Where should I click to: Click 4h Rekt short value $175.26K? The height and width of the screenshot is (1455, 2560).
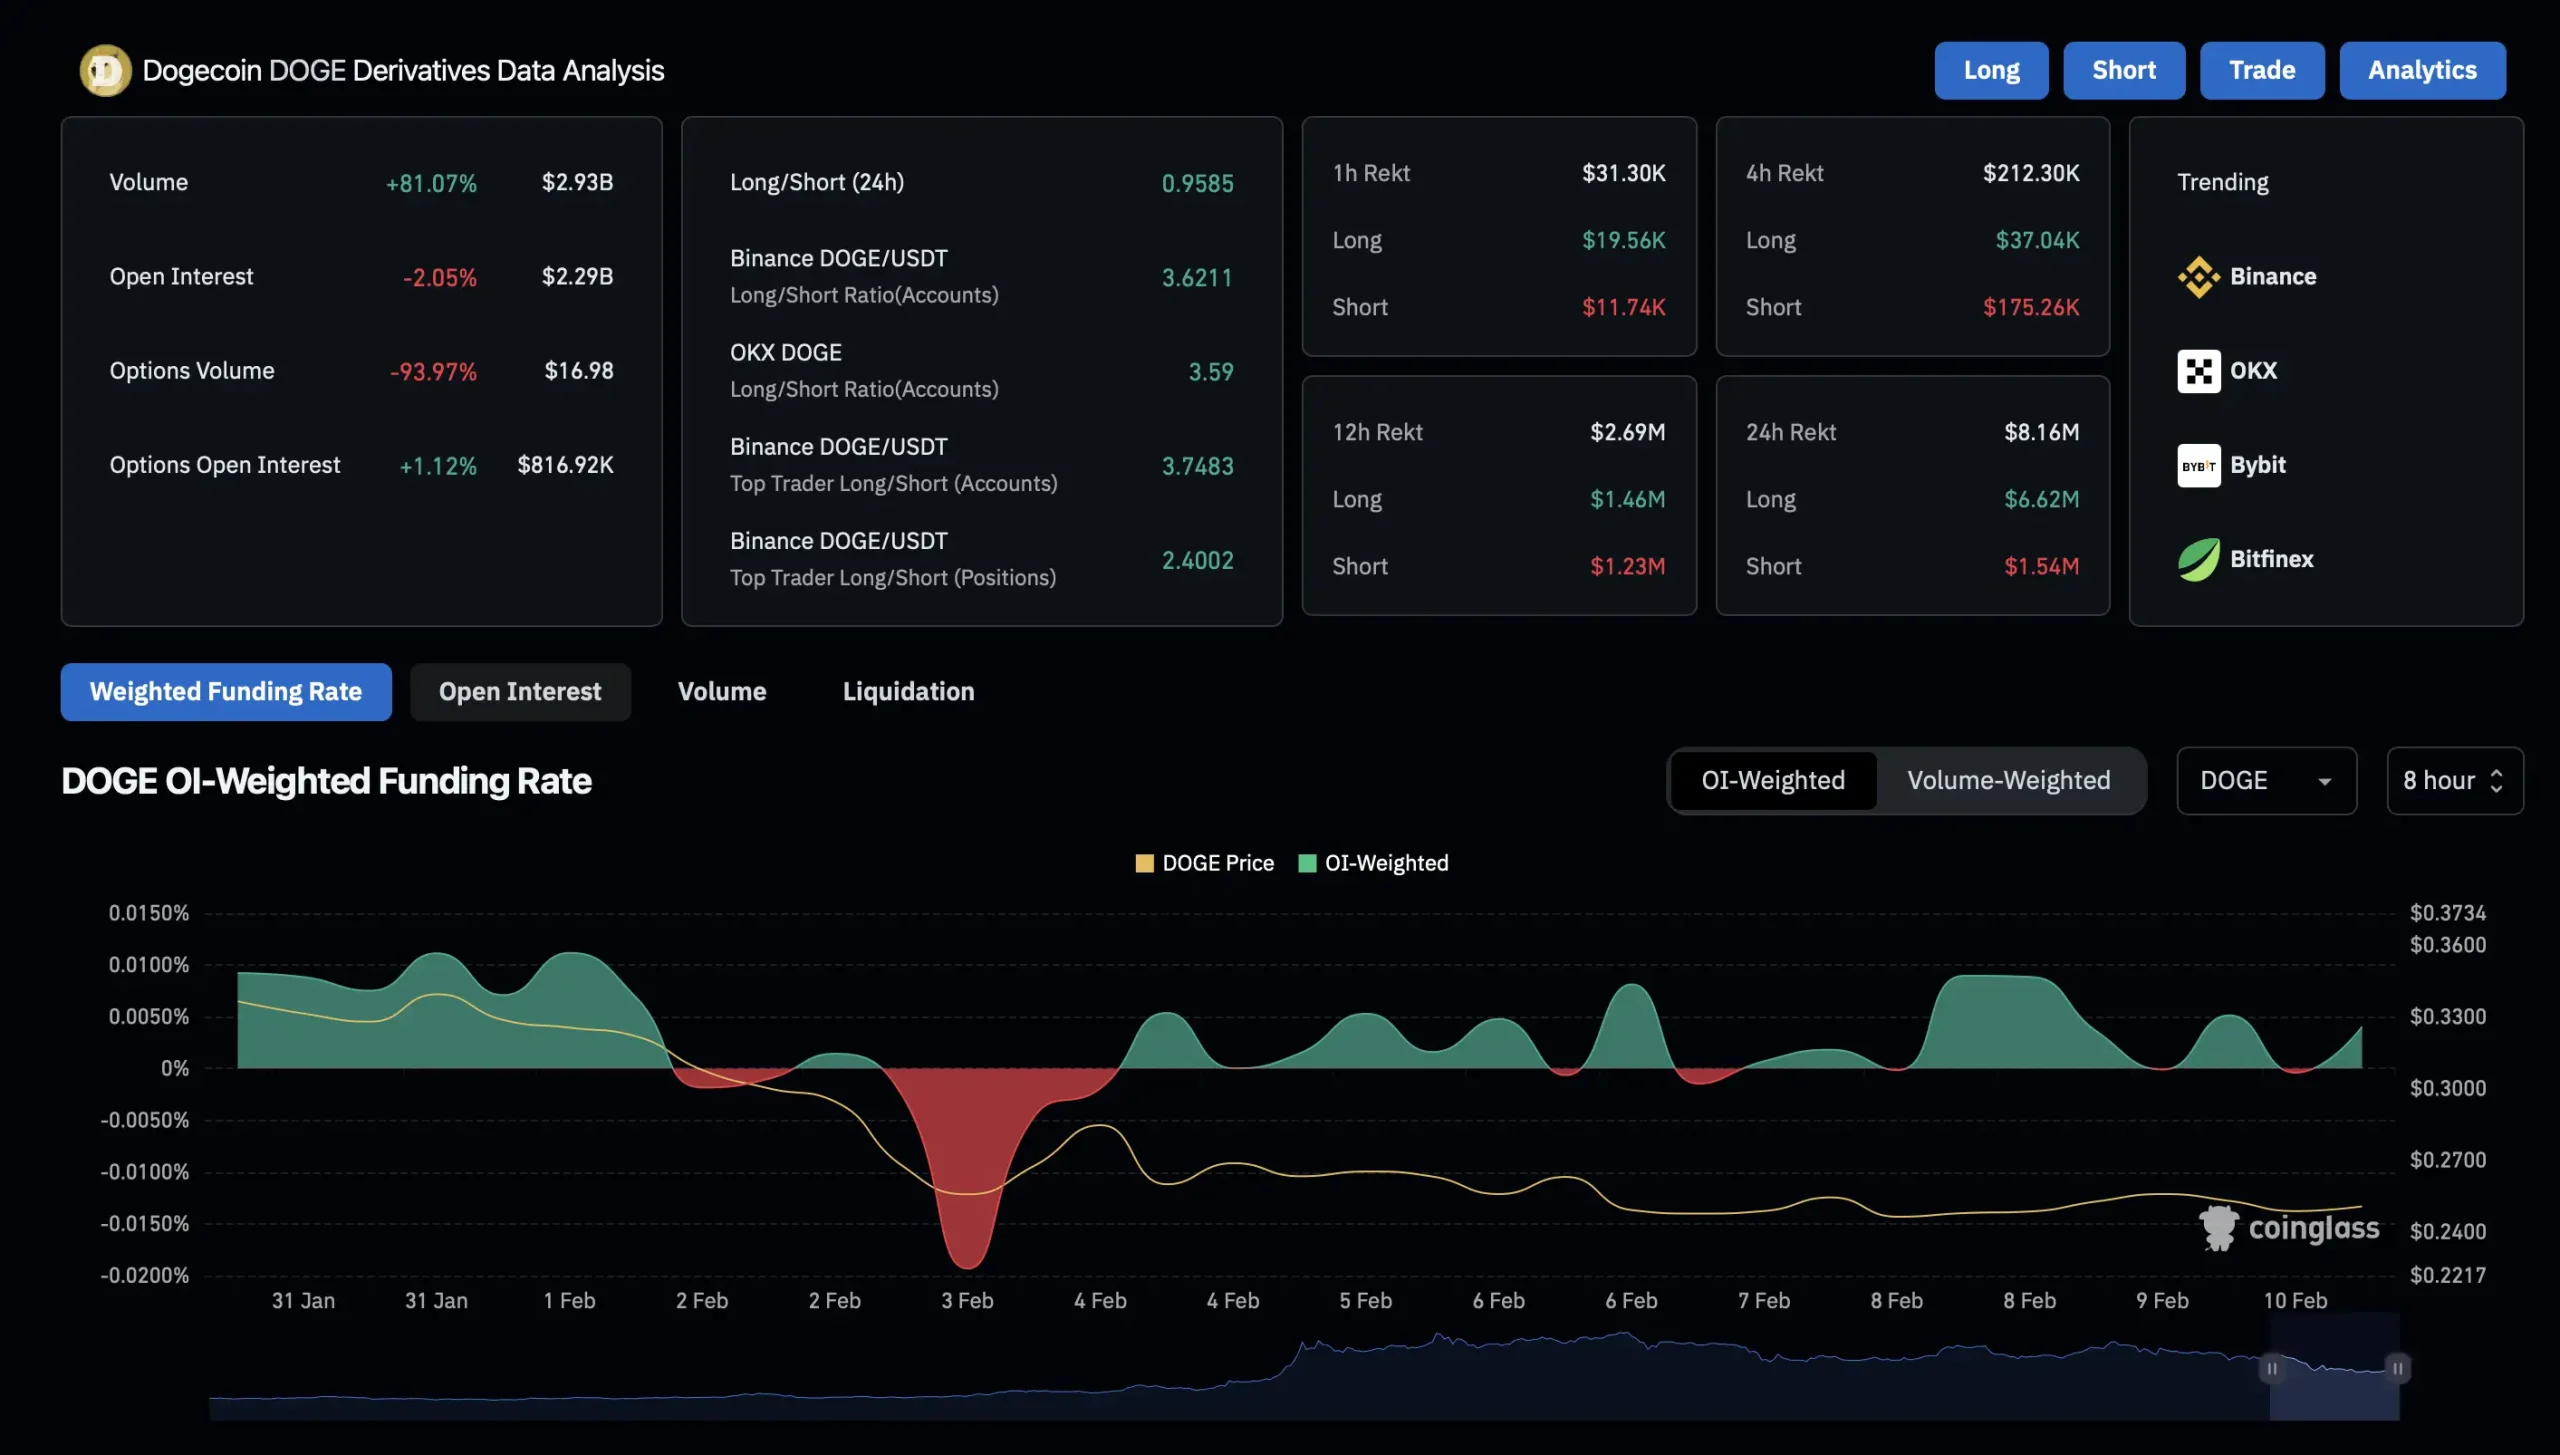[x=2031, y=307]
